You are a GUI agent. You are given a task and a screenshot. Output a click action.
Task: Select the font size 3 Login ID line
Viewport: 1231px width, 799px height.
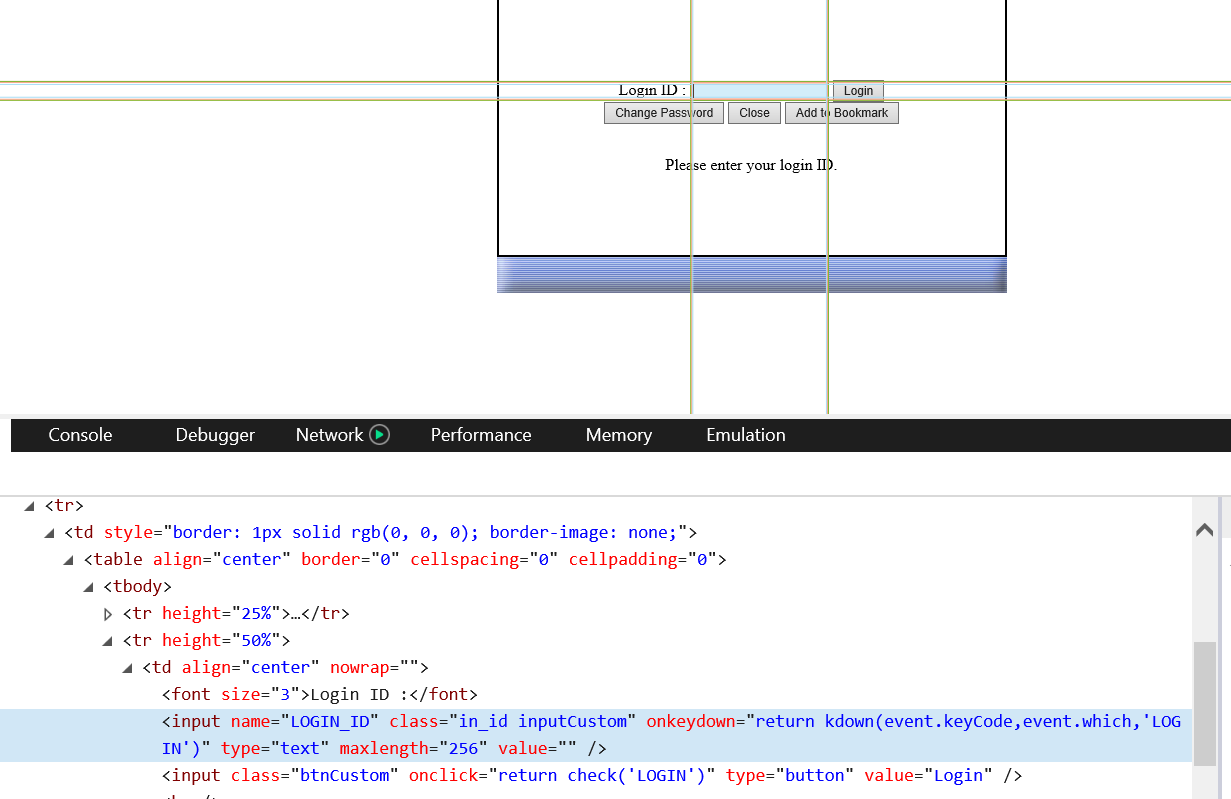pyautogui.click(x=320, y=694)
